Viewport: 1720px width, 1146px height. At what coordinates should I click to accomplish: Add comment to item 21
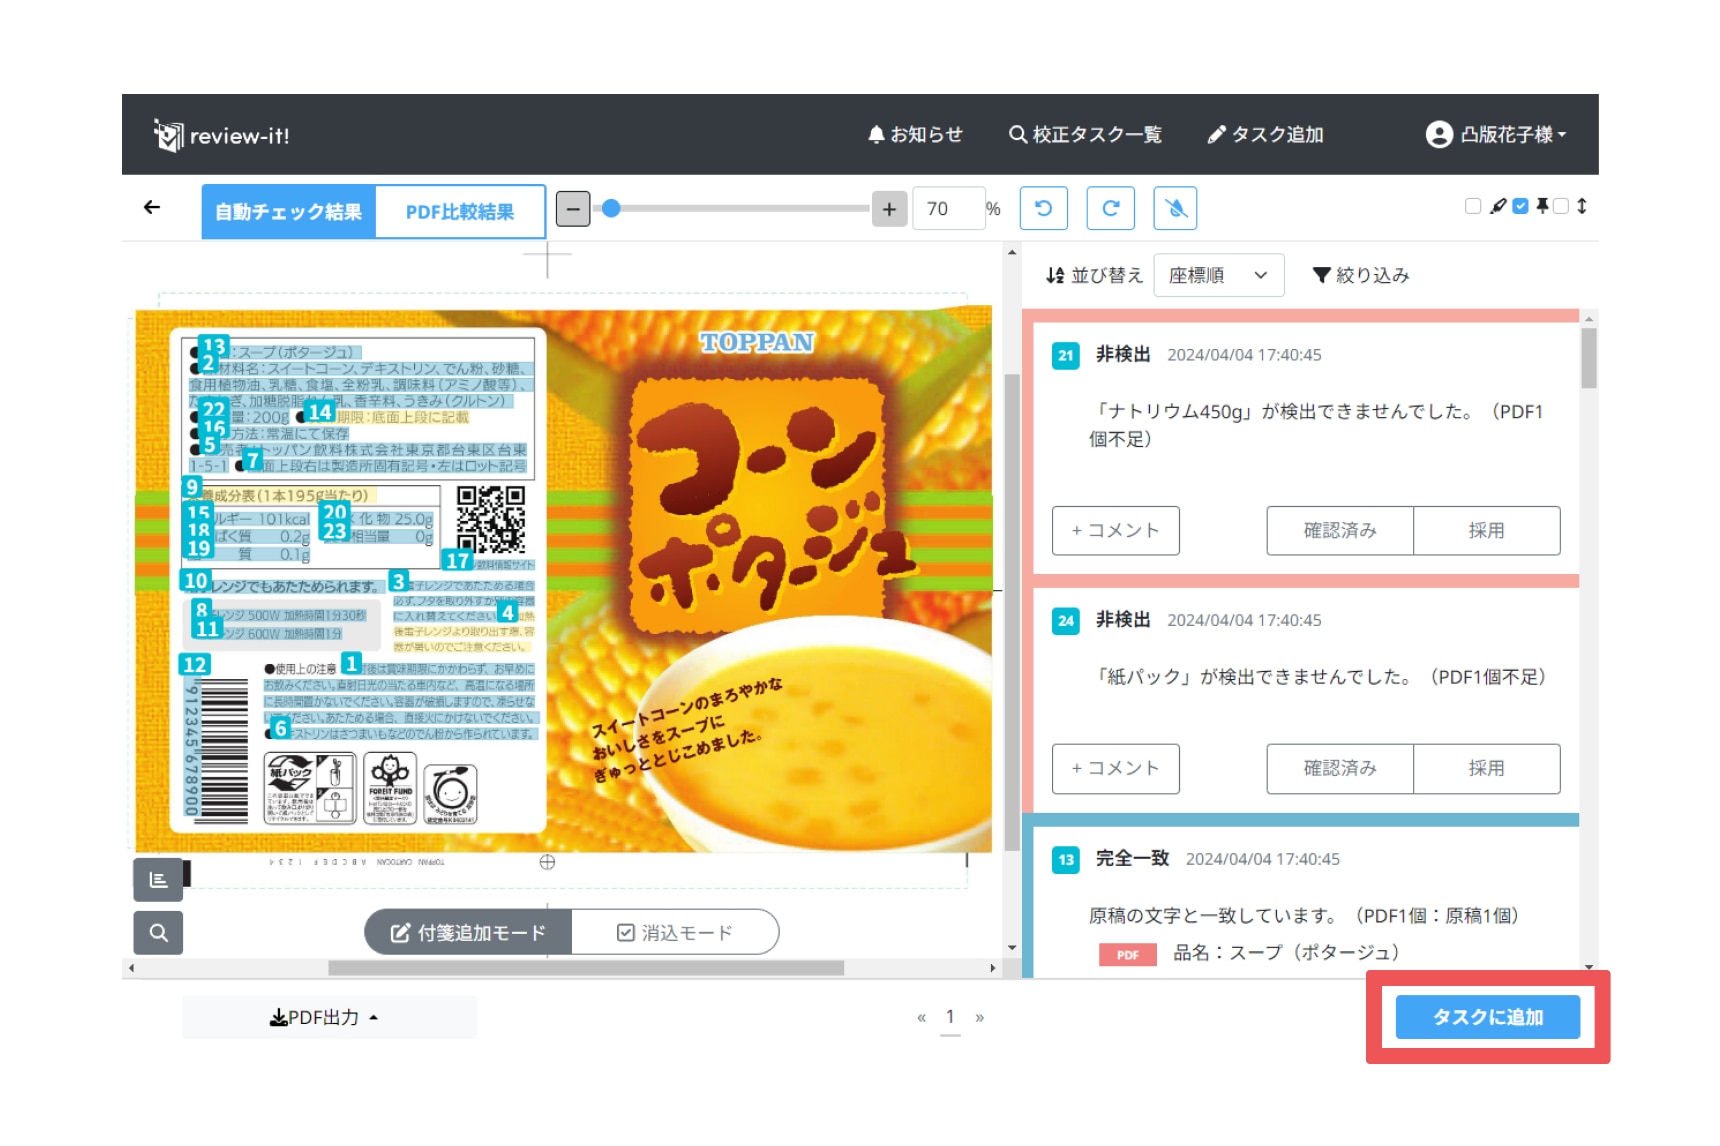pos(1115,530)
